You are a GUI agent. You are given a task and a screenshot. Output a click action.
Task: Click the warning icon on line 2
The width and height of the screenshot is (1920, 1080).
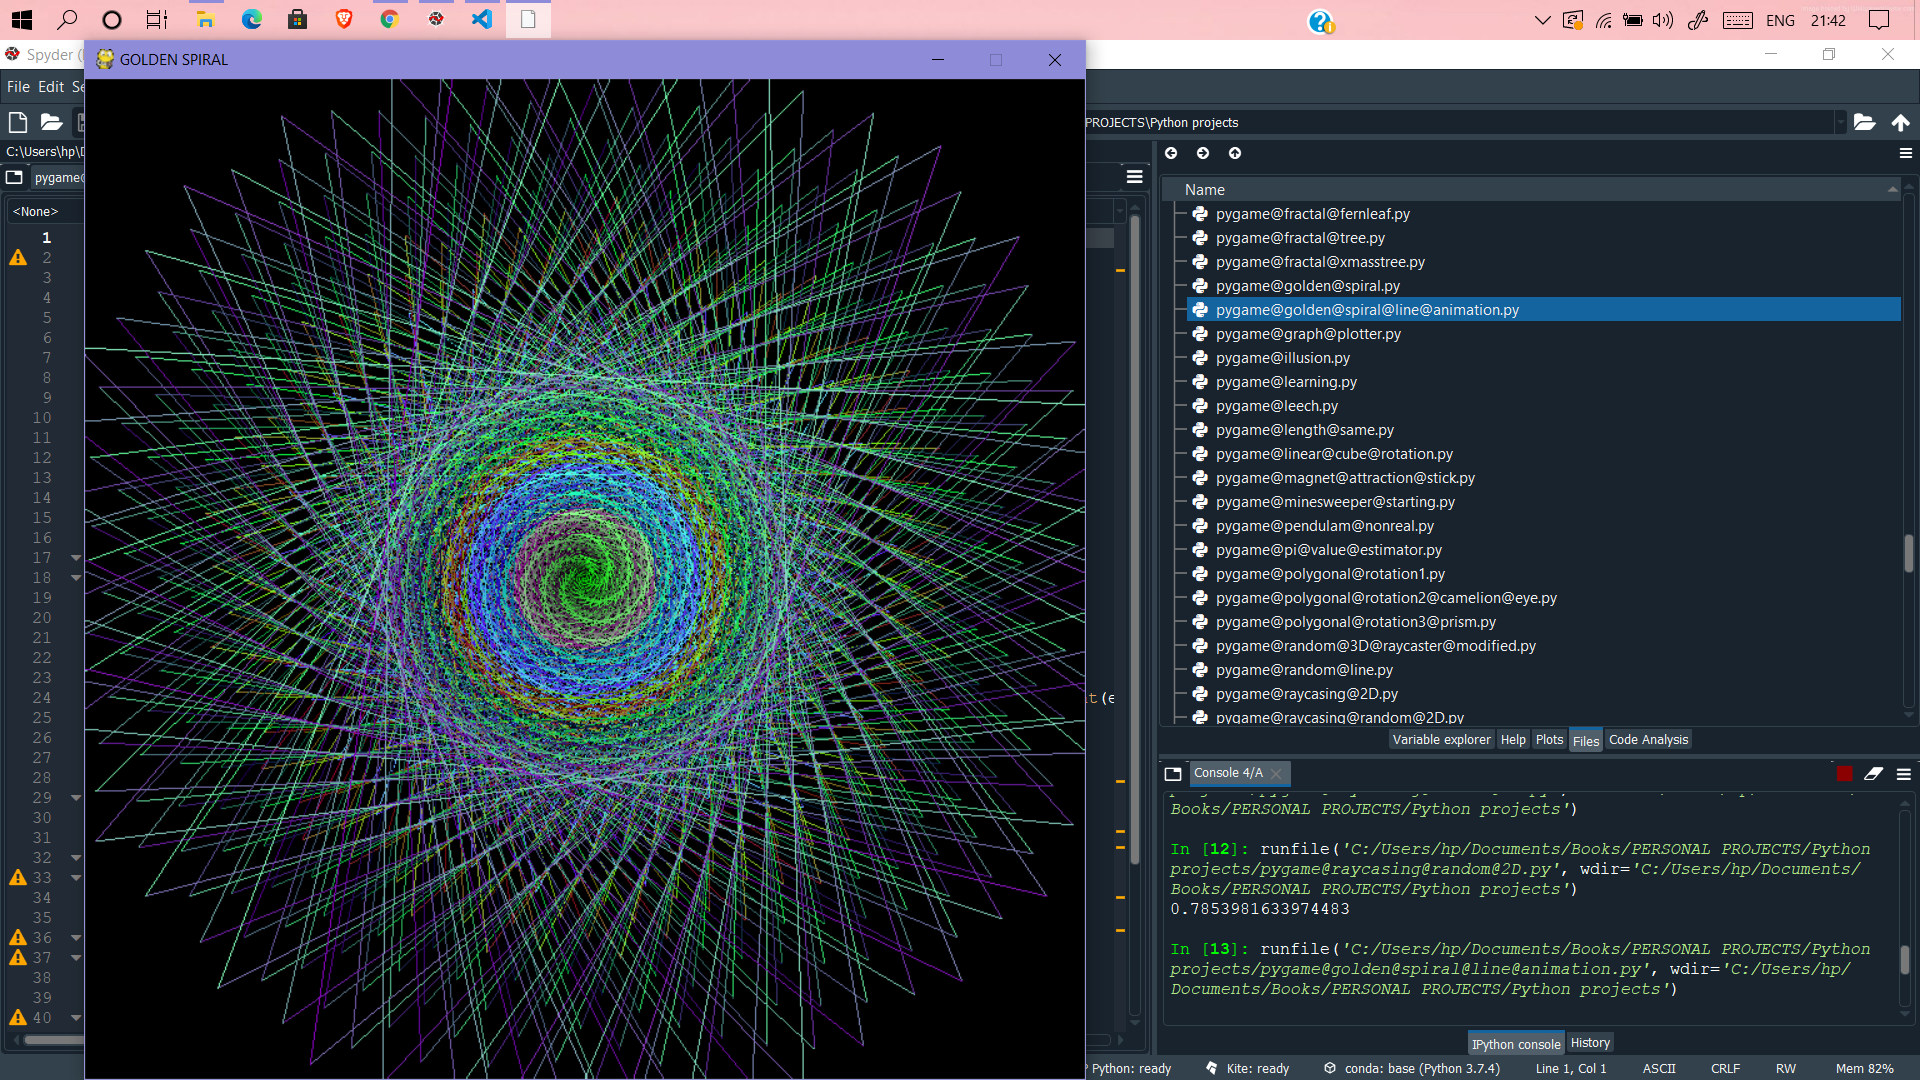click(x=18, y=257)
